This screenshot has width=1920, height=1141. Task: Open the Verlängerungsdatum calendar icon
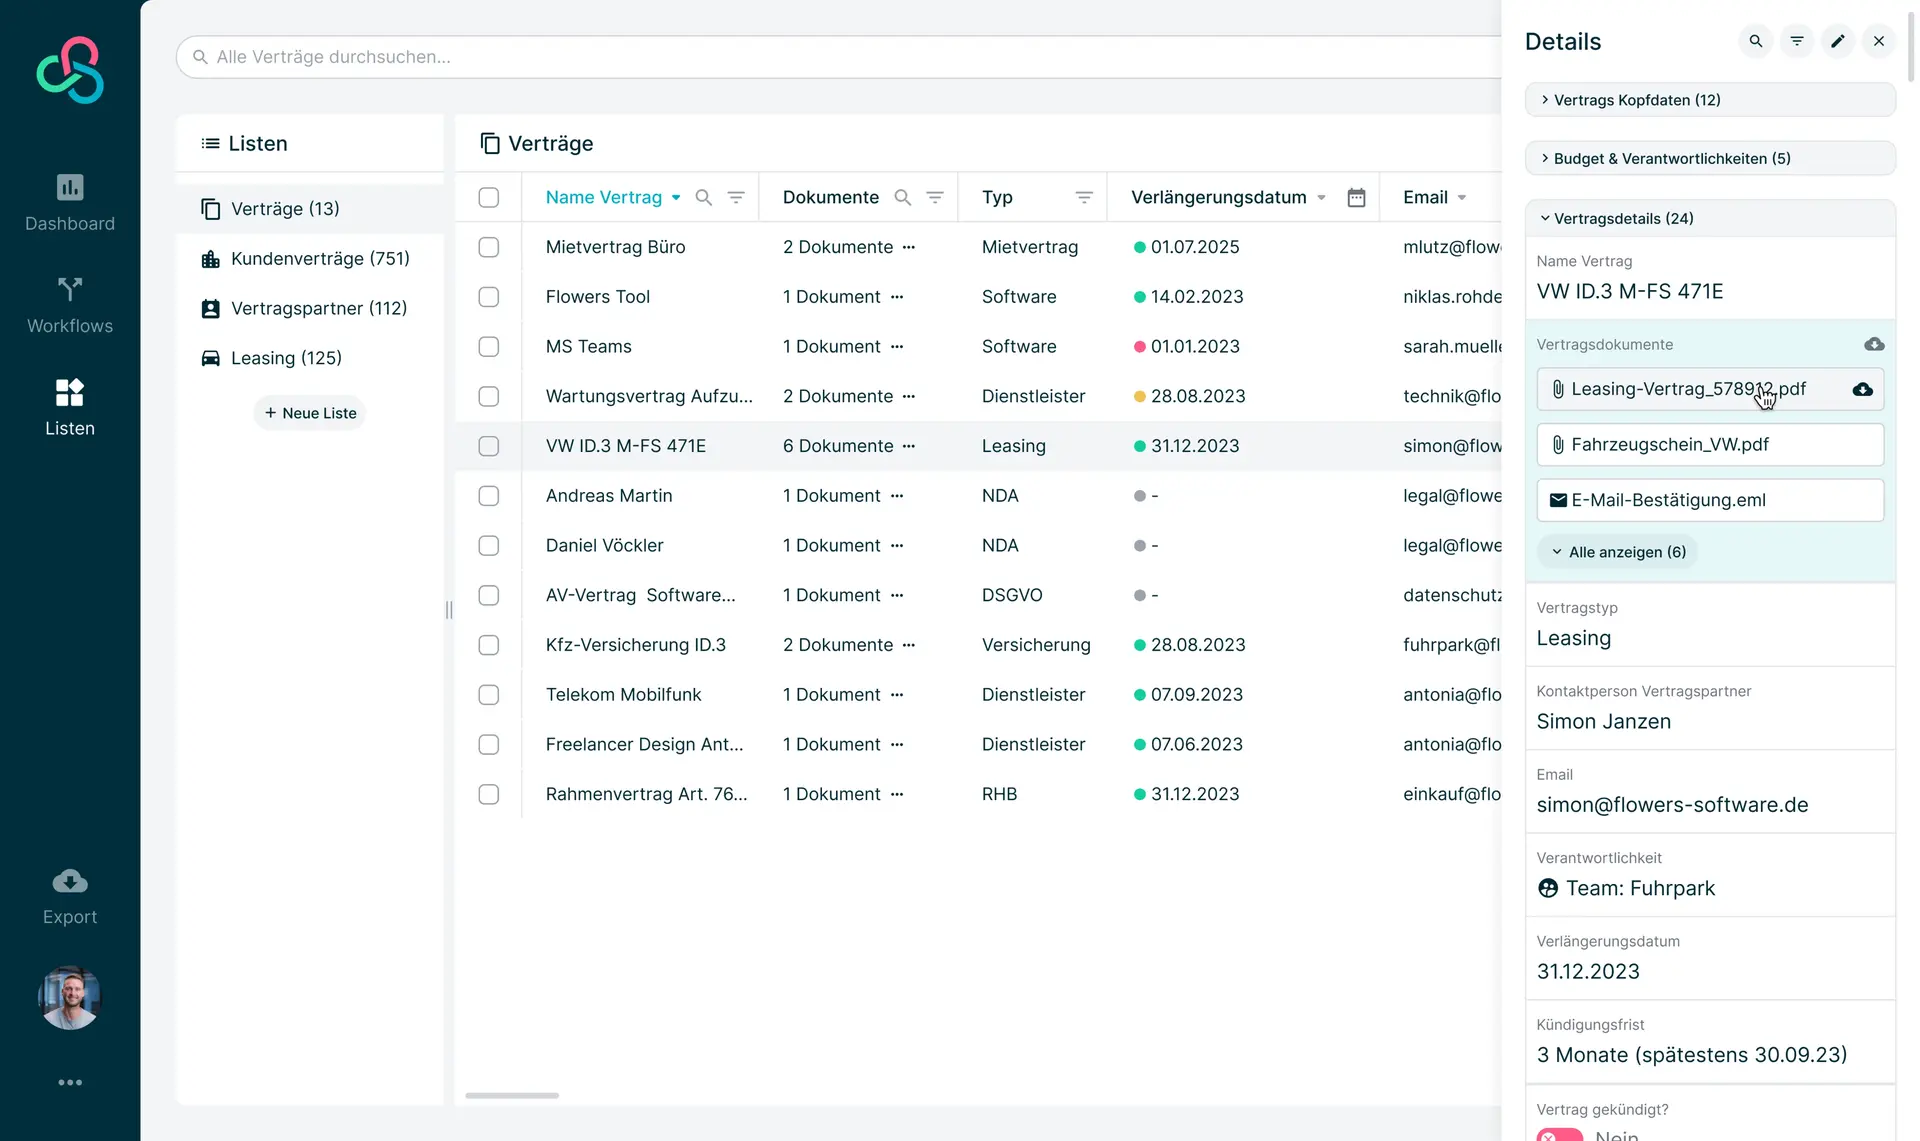tap(1356, 197)
